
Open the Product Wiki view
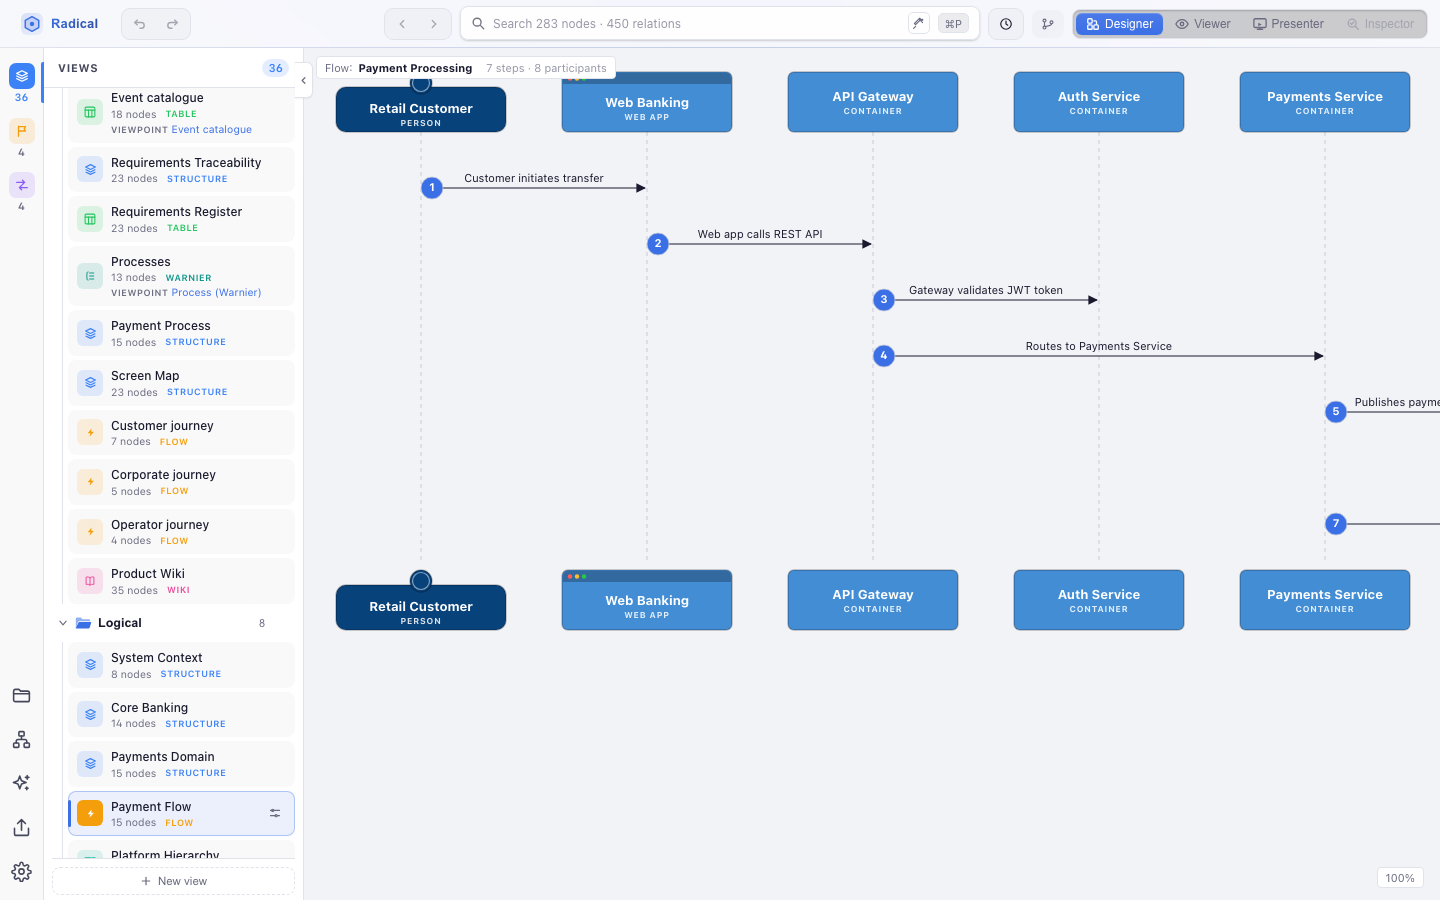pos(181,581)
